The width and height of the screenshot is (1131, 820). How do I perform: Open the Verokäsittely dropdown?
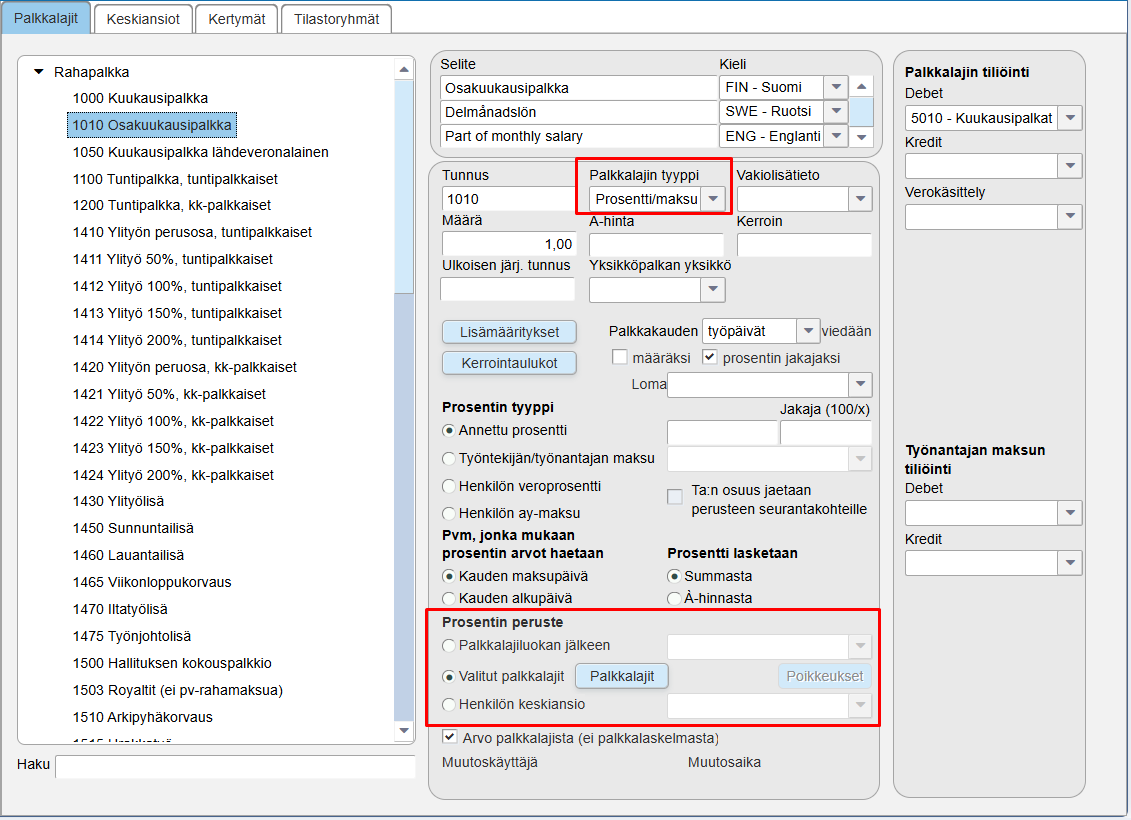[x=1070, y=216]
